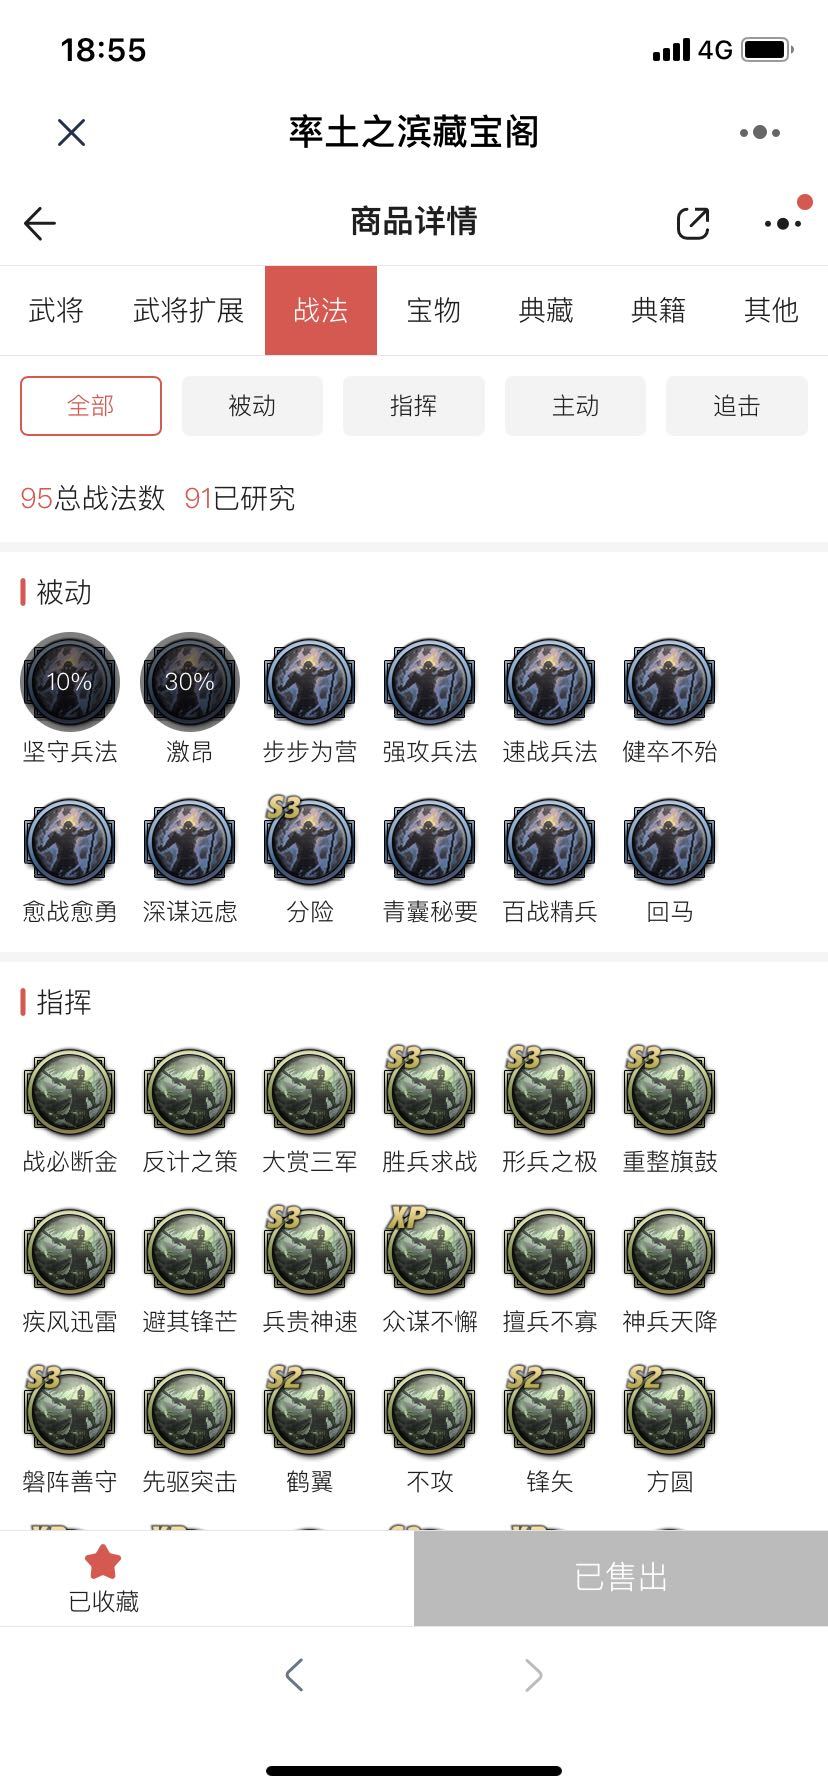Viewport: 828px width, 1792px height.
Task: Open the 众谋不懈 XP skill icon
Action: [x=430, y=1252]
